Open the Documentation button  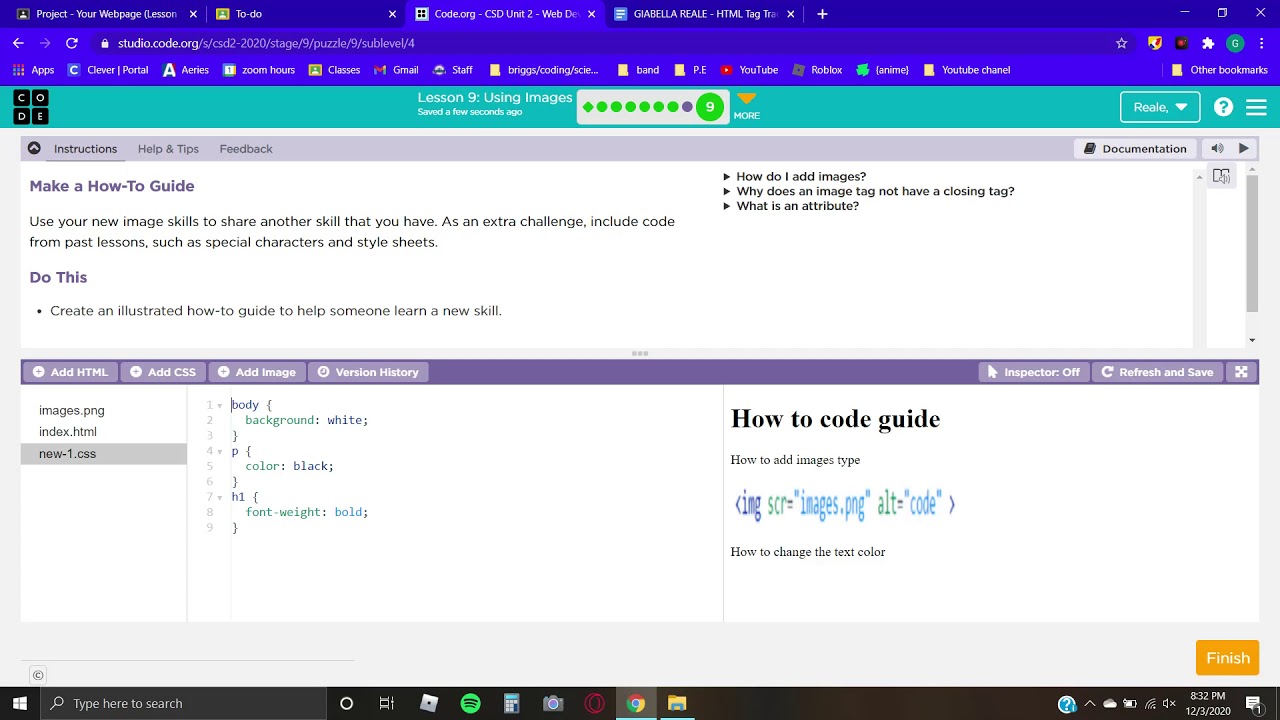point(1135,149)
